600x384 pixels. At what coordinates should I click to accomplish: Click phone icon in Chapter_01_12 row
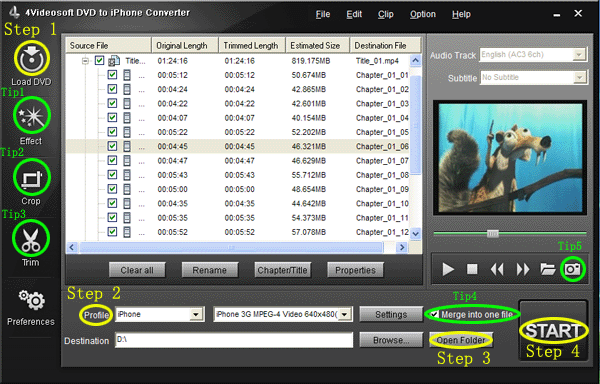(127, 232)
